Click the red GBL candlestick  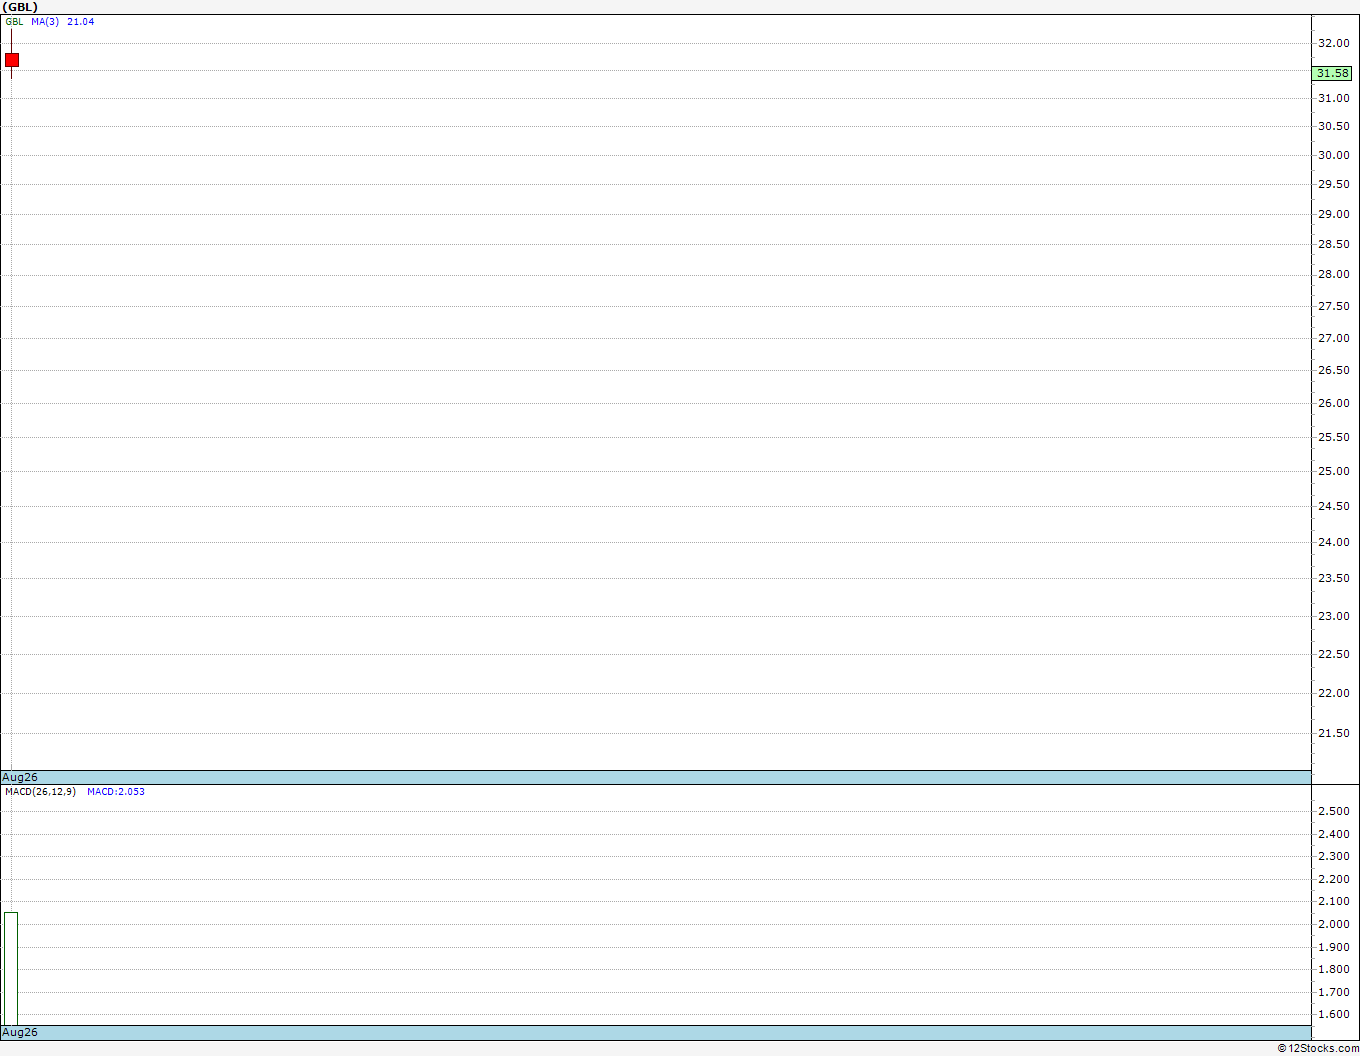(x=12, y=60)
